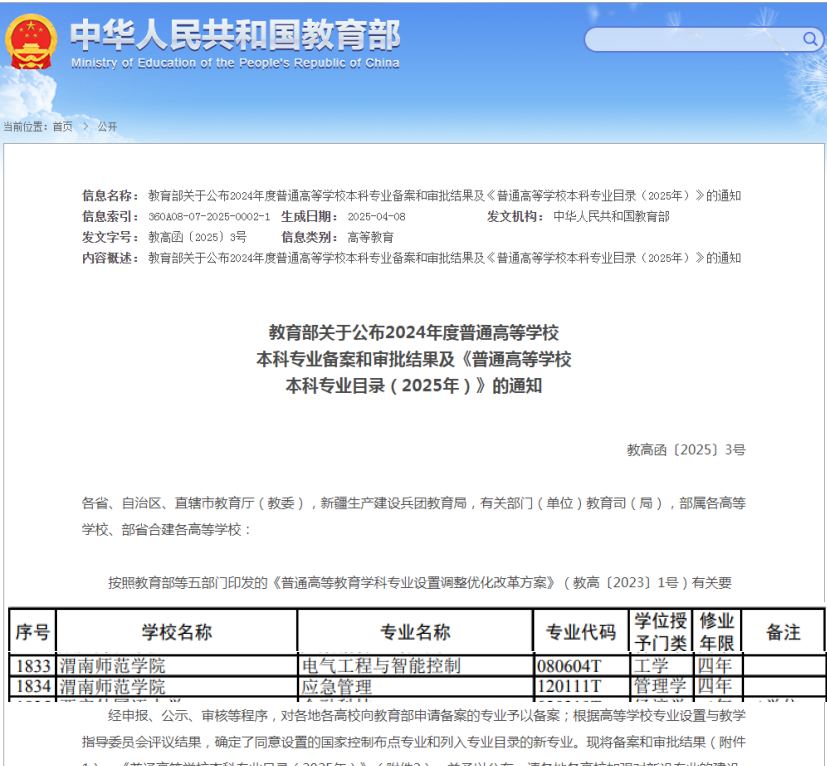The image size is (827, 766).
Task: Select the 电气工程与智能控制 table cell
Action: 381,666
